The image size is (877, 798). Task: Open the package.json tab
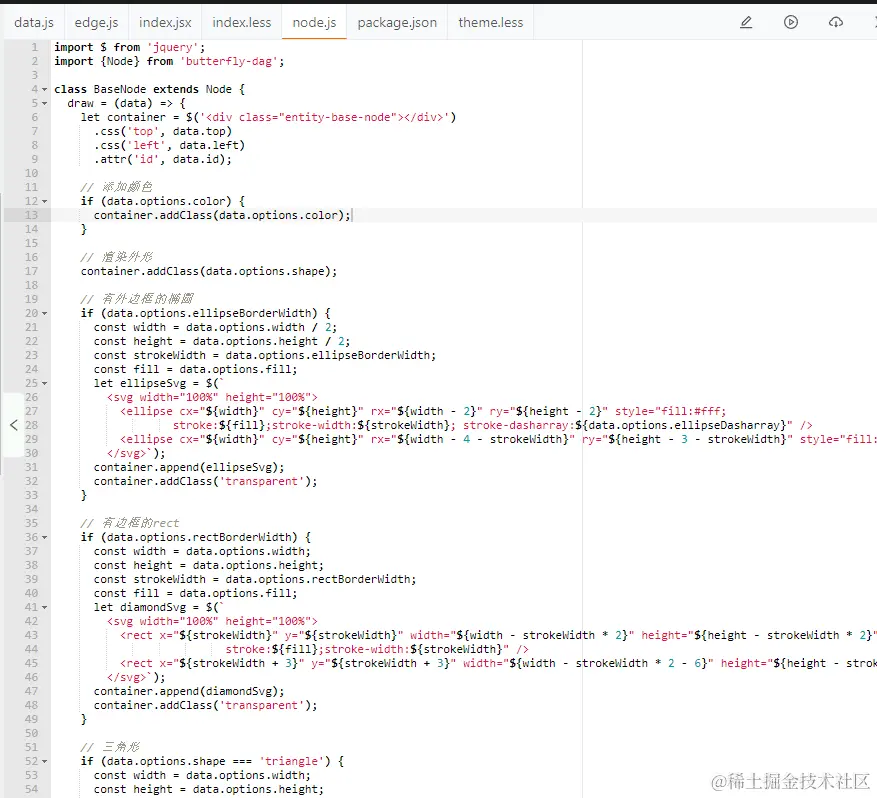[397, 22]
